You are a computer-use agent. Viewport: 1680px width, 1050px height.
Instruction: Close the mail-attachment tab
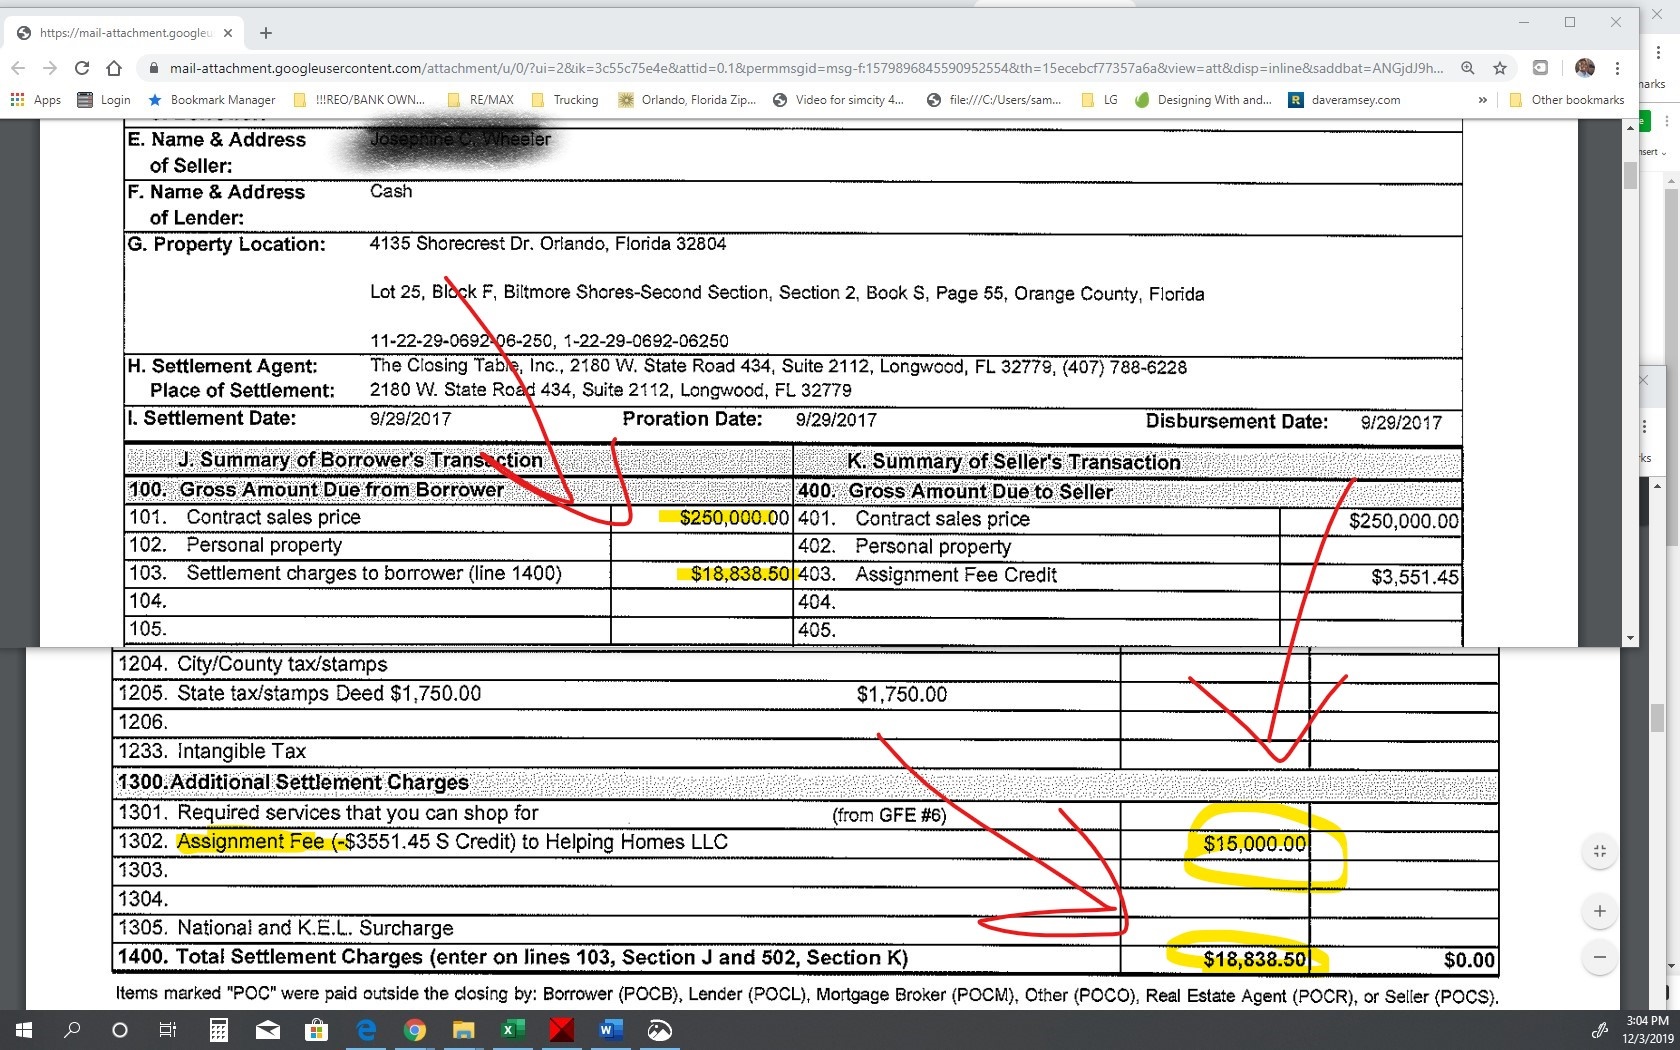[228, 33]
